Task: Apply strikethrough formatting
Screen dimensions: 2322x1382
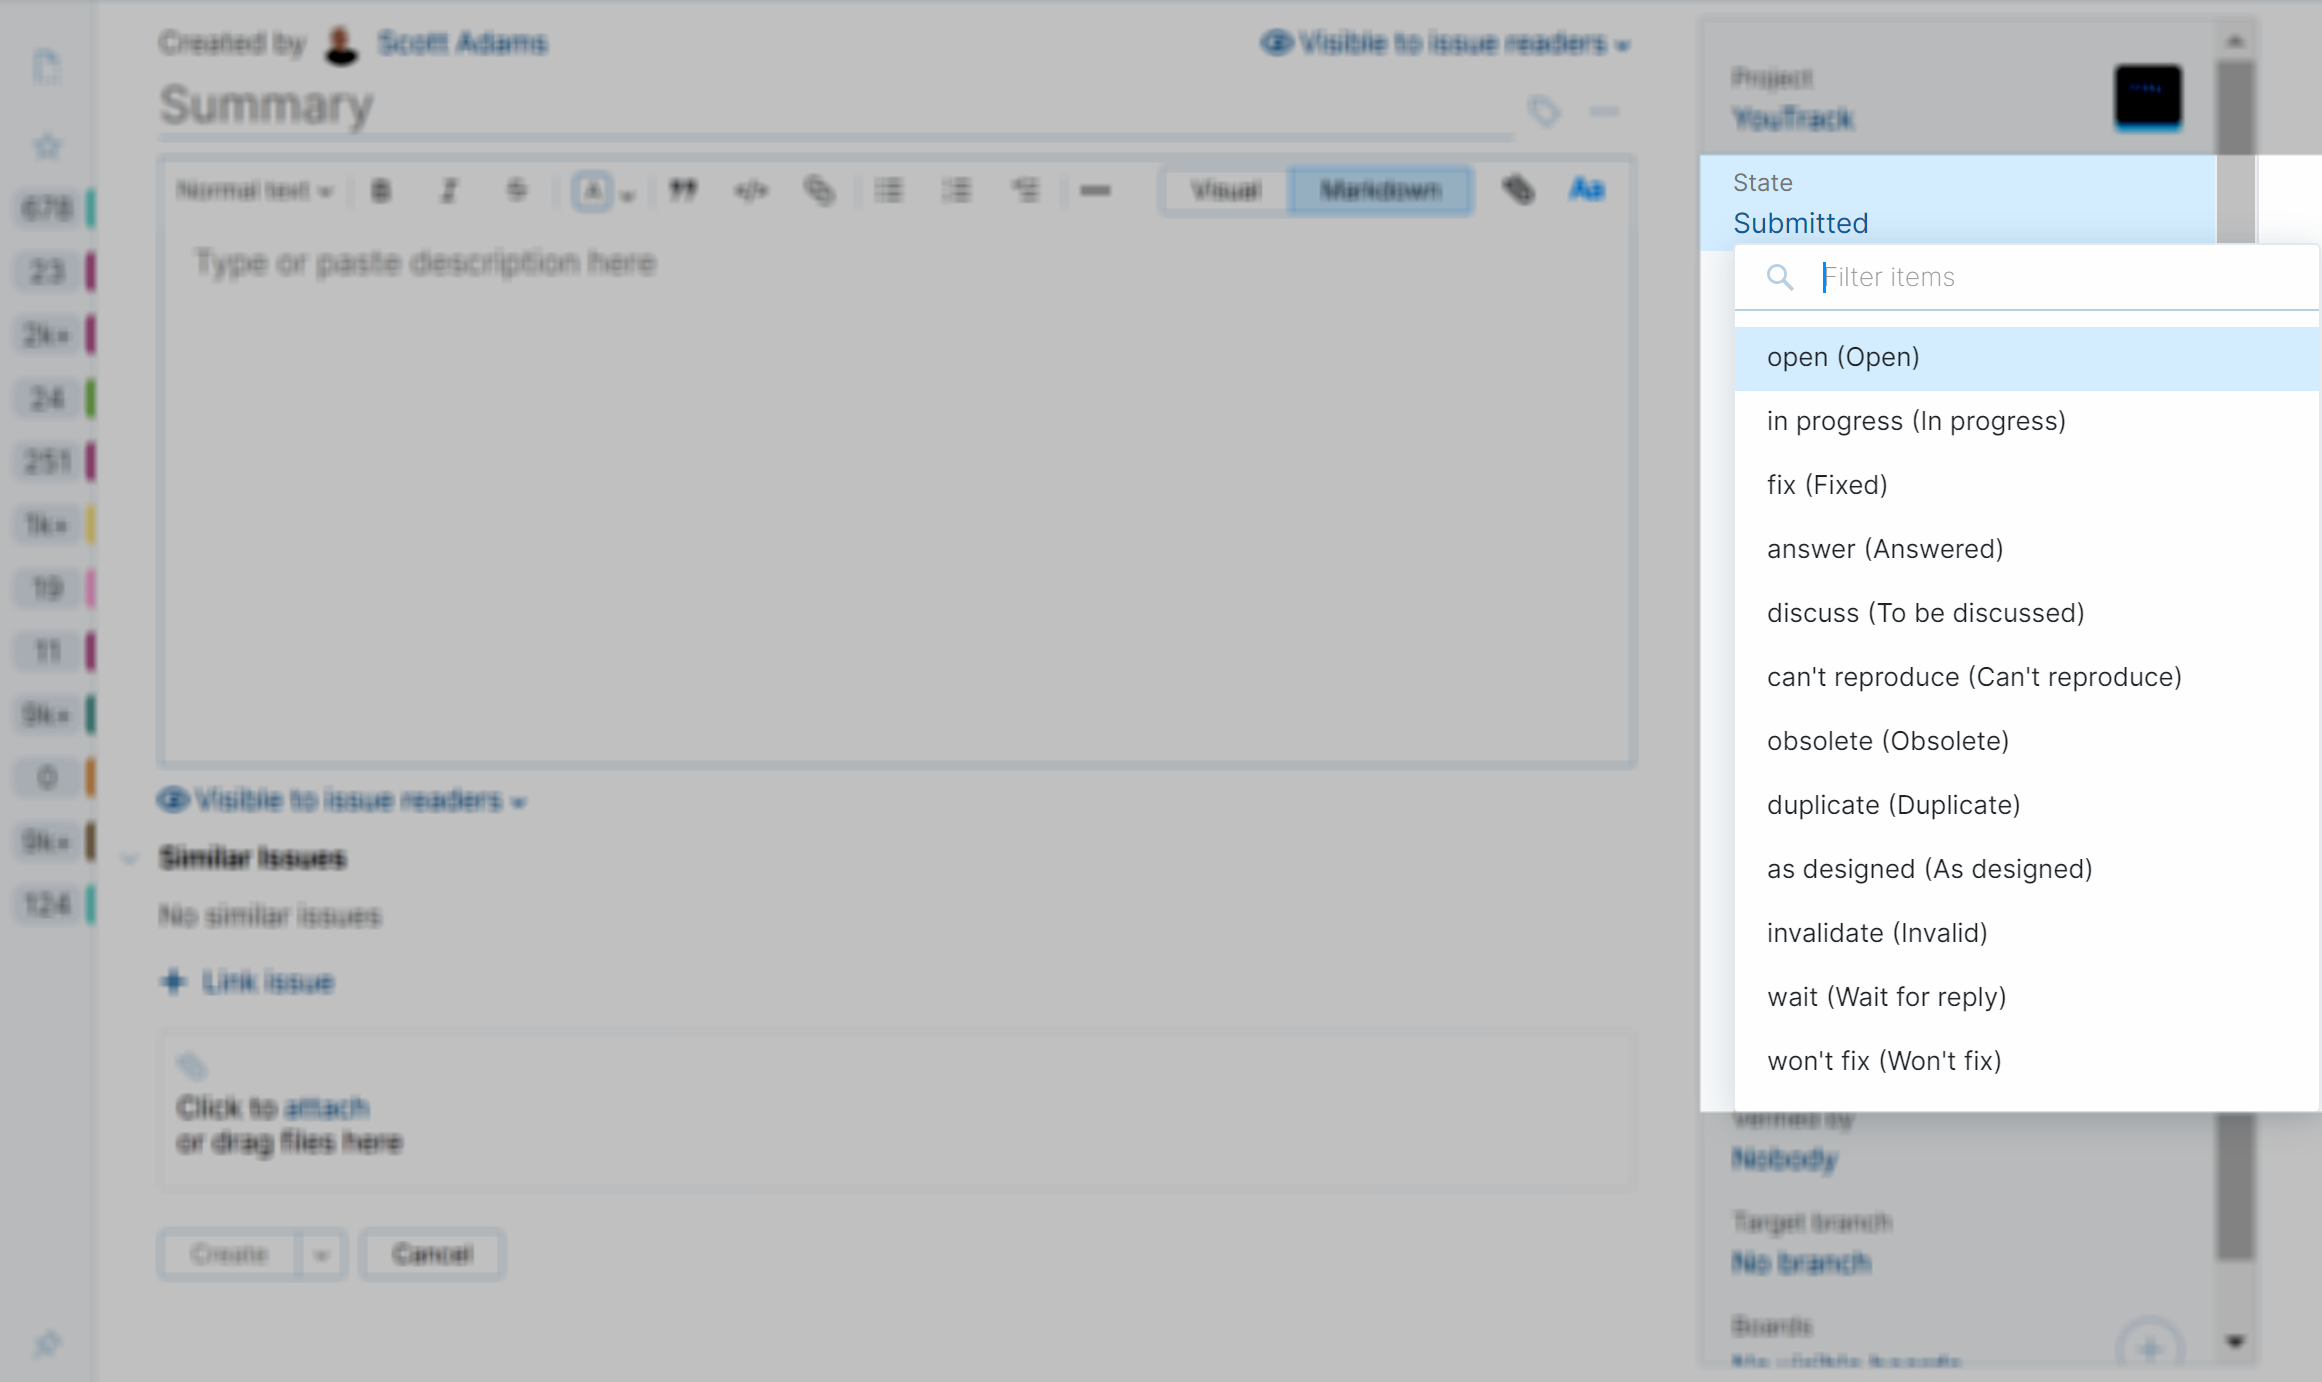Action: pyautogui.click(x=516, y=189)
